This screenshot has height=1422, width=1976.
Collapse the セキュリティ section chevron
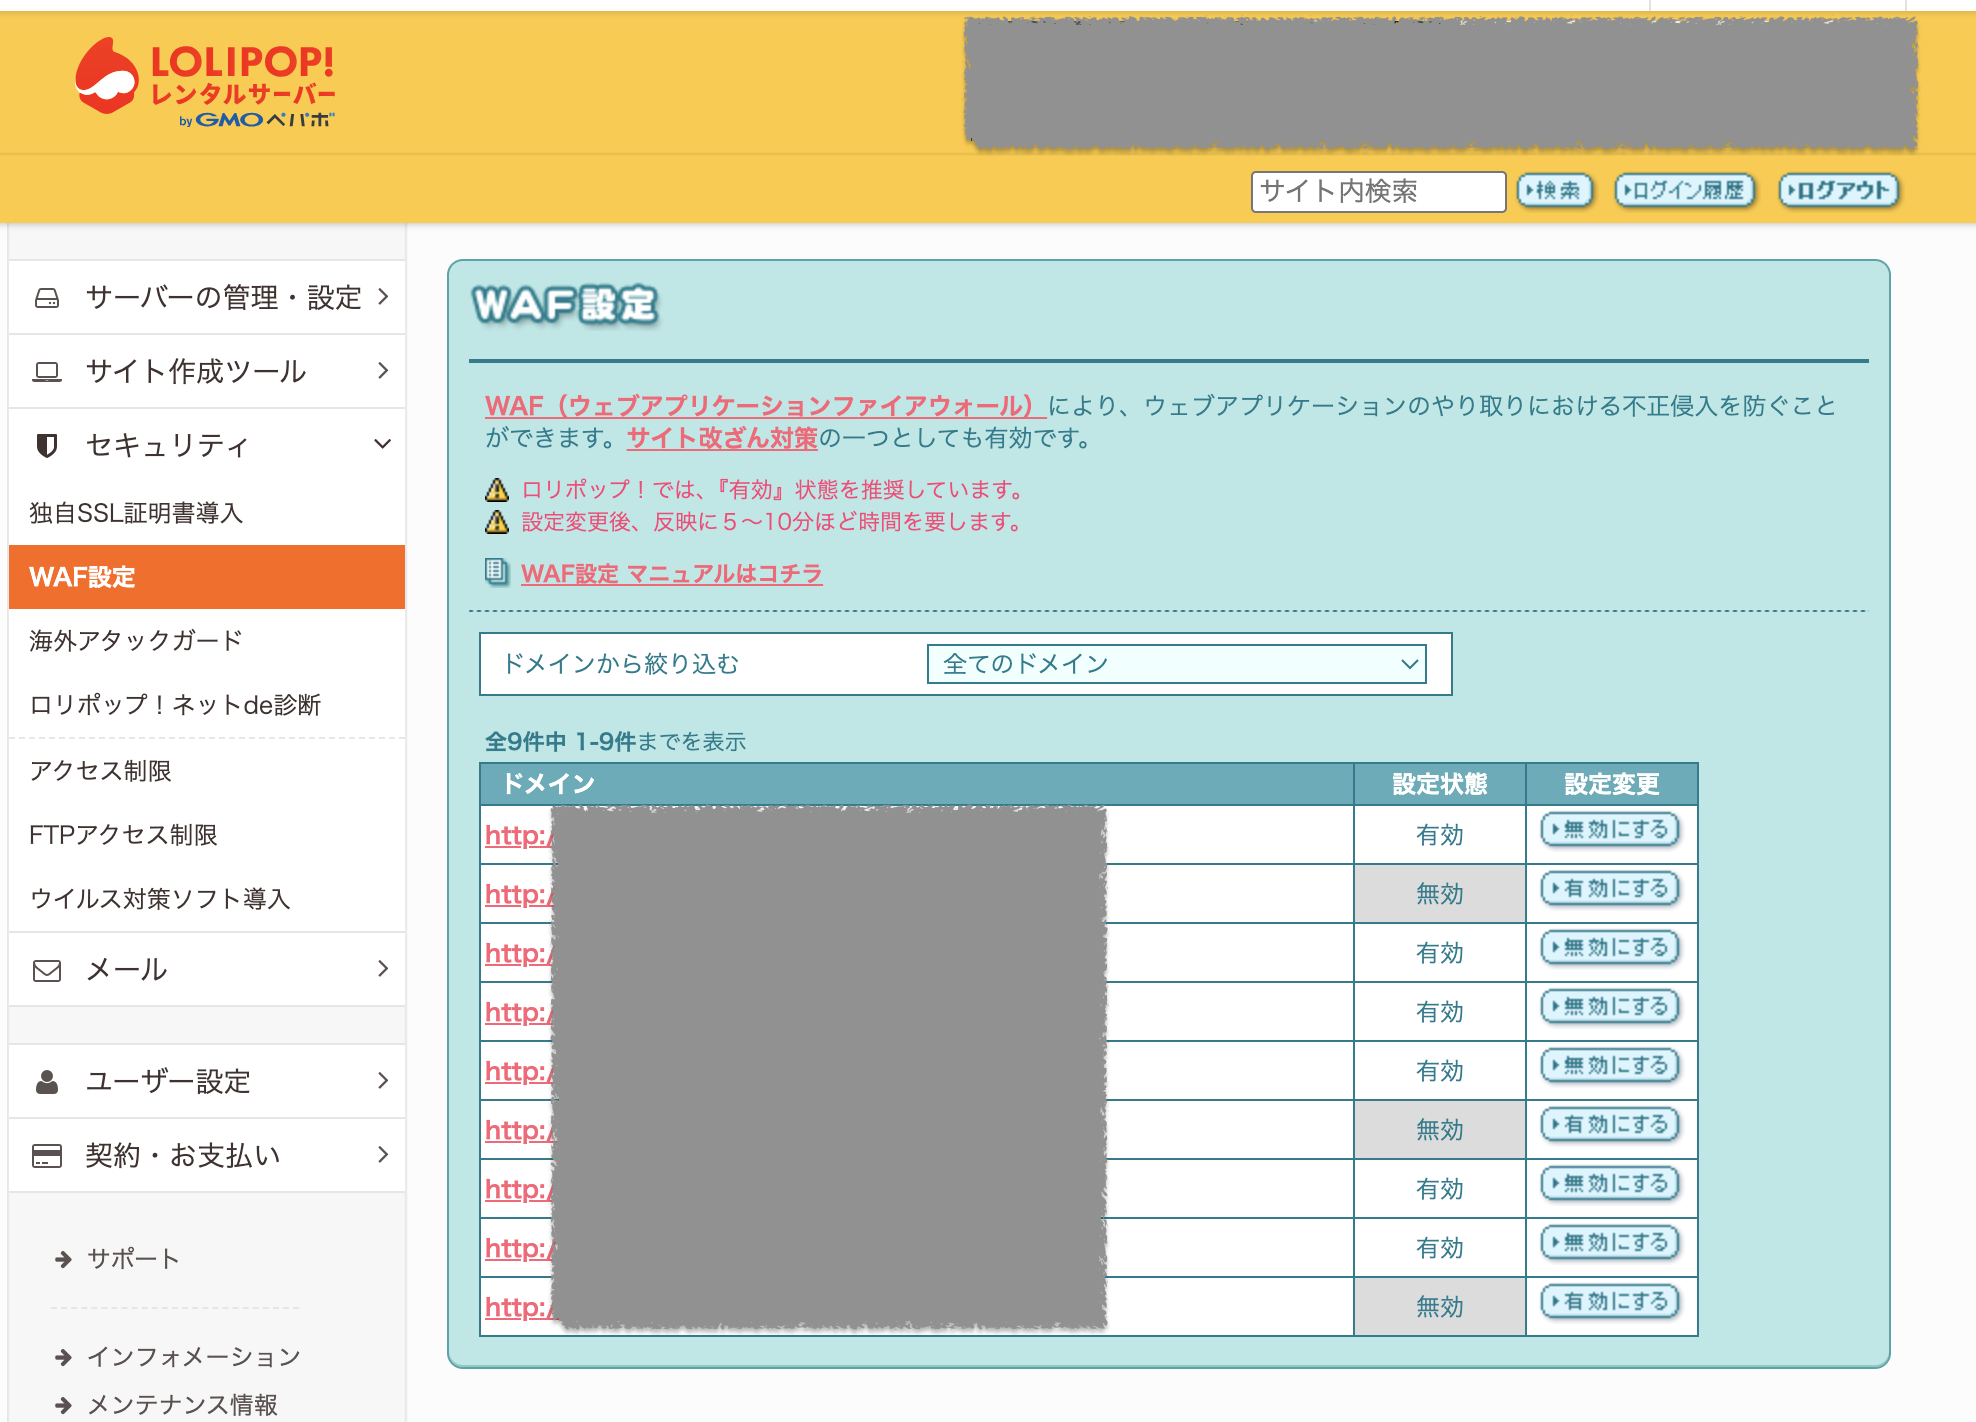[x=381, y=444]
